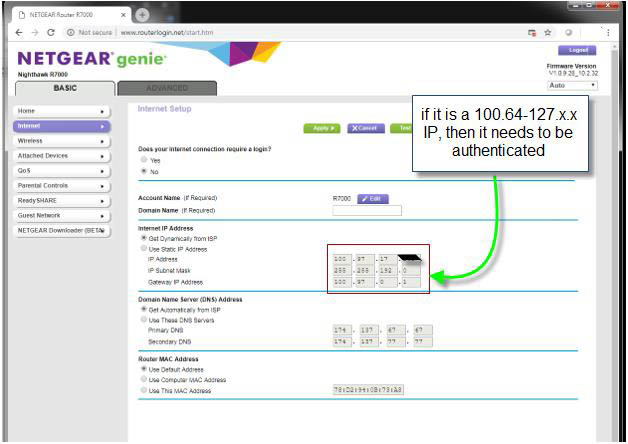
Task: Click the green Test button
Action: pos(402,128)
